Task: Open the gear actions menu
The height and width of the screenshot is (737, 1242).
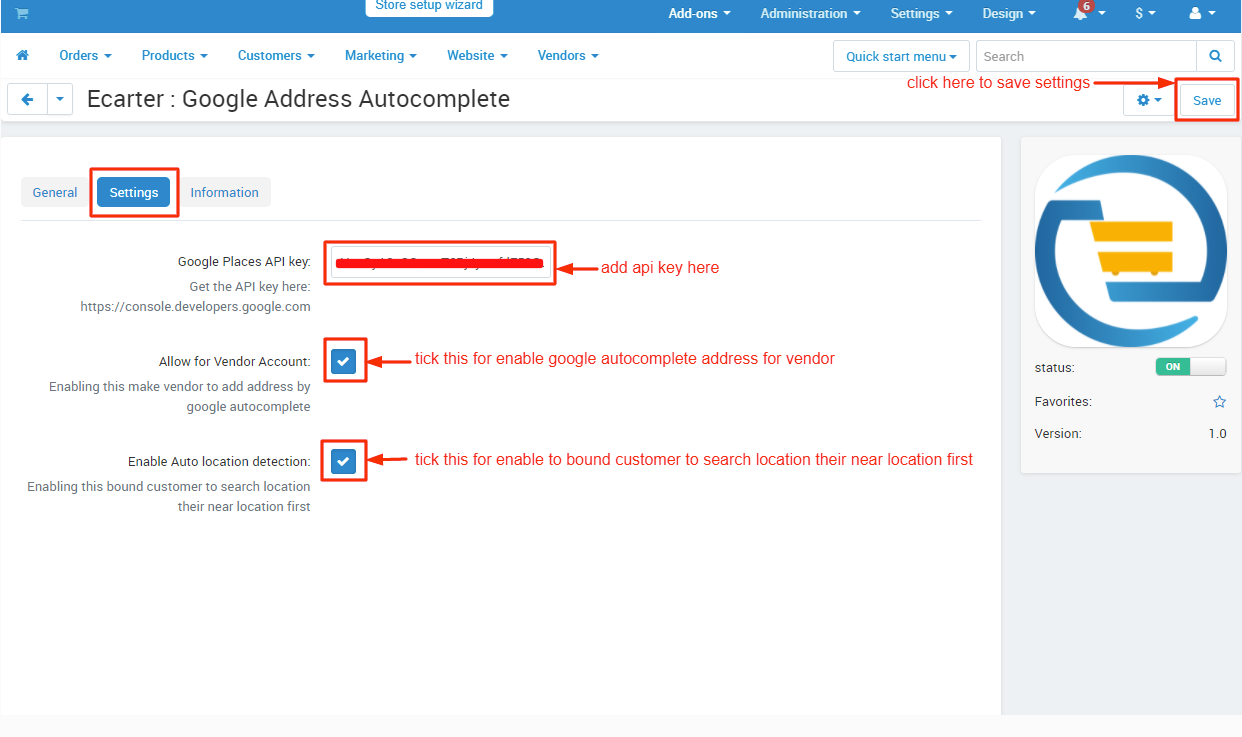Action: tap(1149, 100)
